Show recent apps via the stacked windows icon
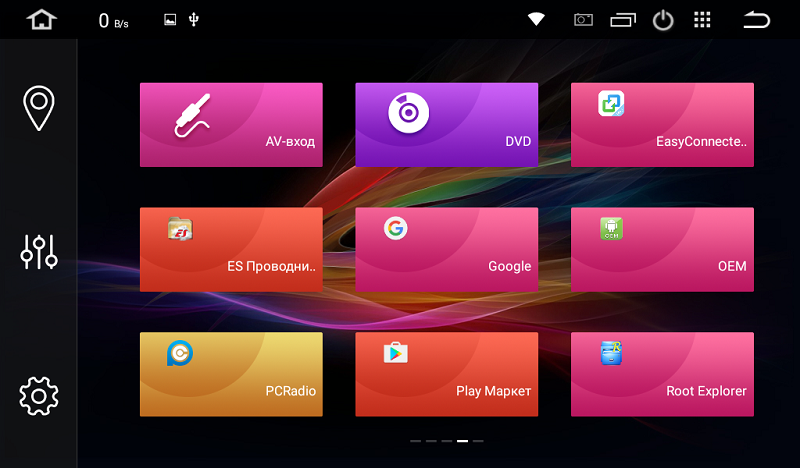Image resolution: width=800 pixels, height=468 pixels. pyautogui.click(x=623, y=20)
